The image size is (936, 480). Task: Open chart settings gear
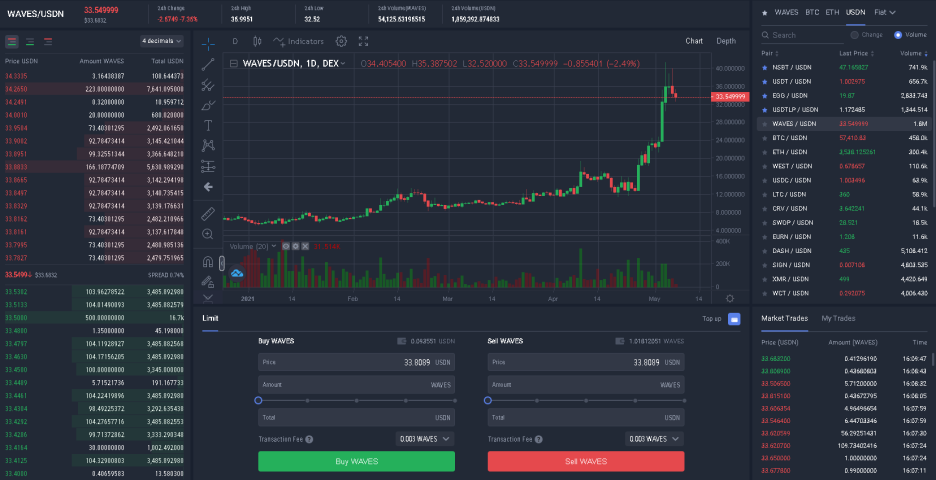(341, 41)
